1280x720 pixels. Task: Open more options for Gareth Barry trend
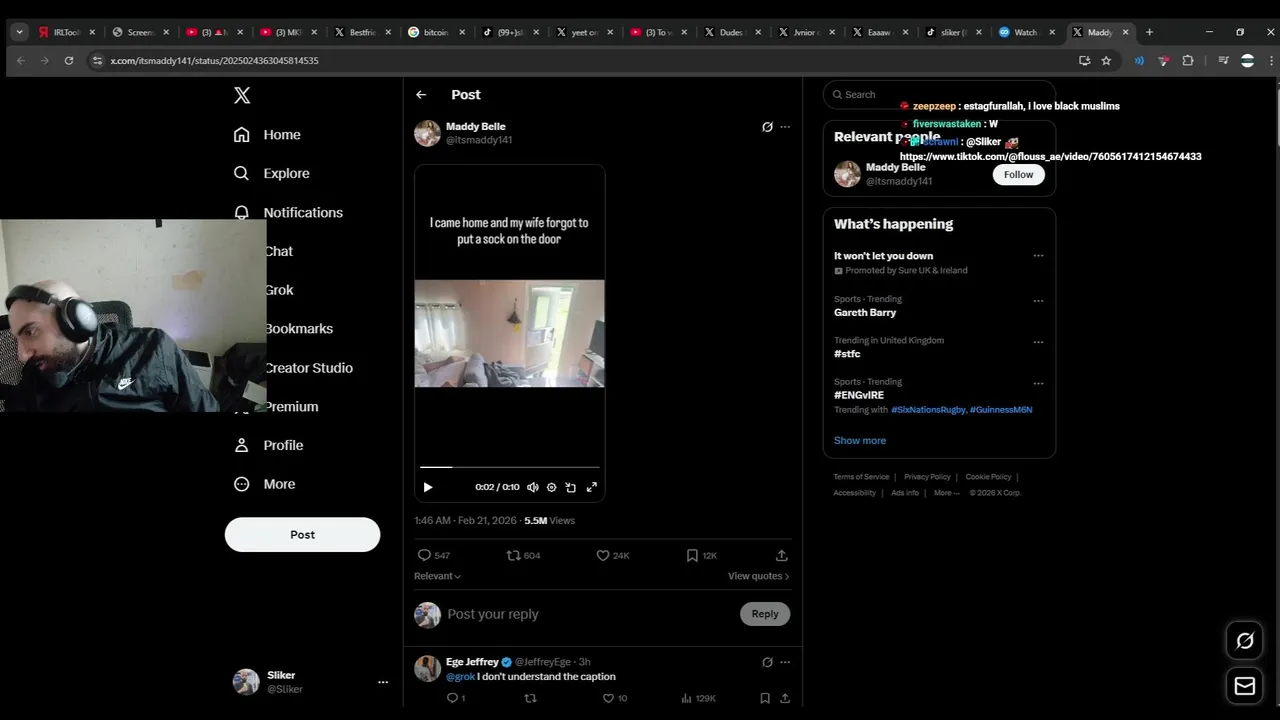[x=1038, y=300]
